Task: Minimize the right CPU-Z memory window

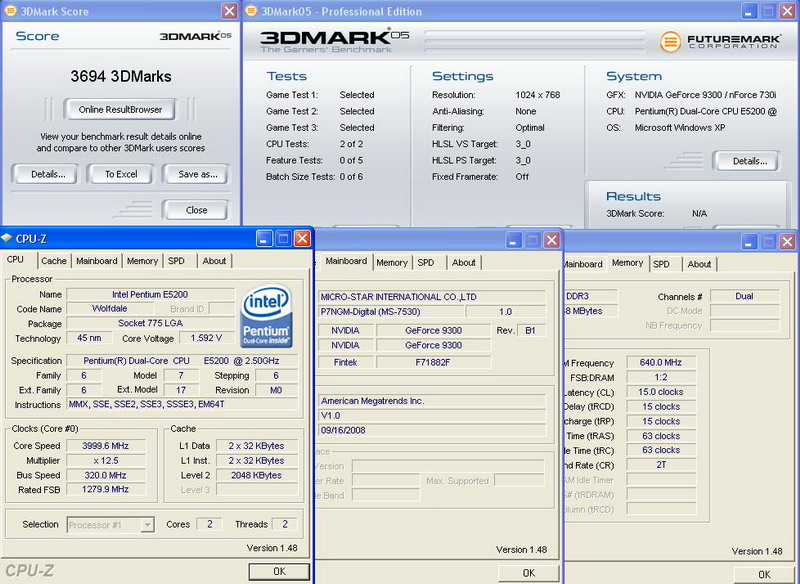Action: [x=749, y=241]
